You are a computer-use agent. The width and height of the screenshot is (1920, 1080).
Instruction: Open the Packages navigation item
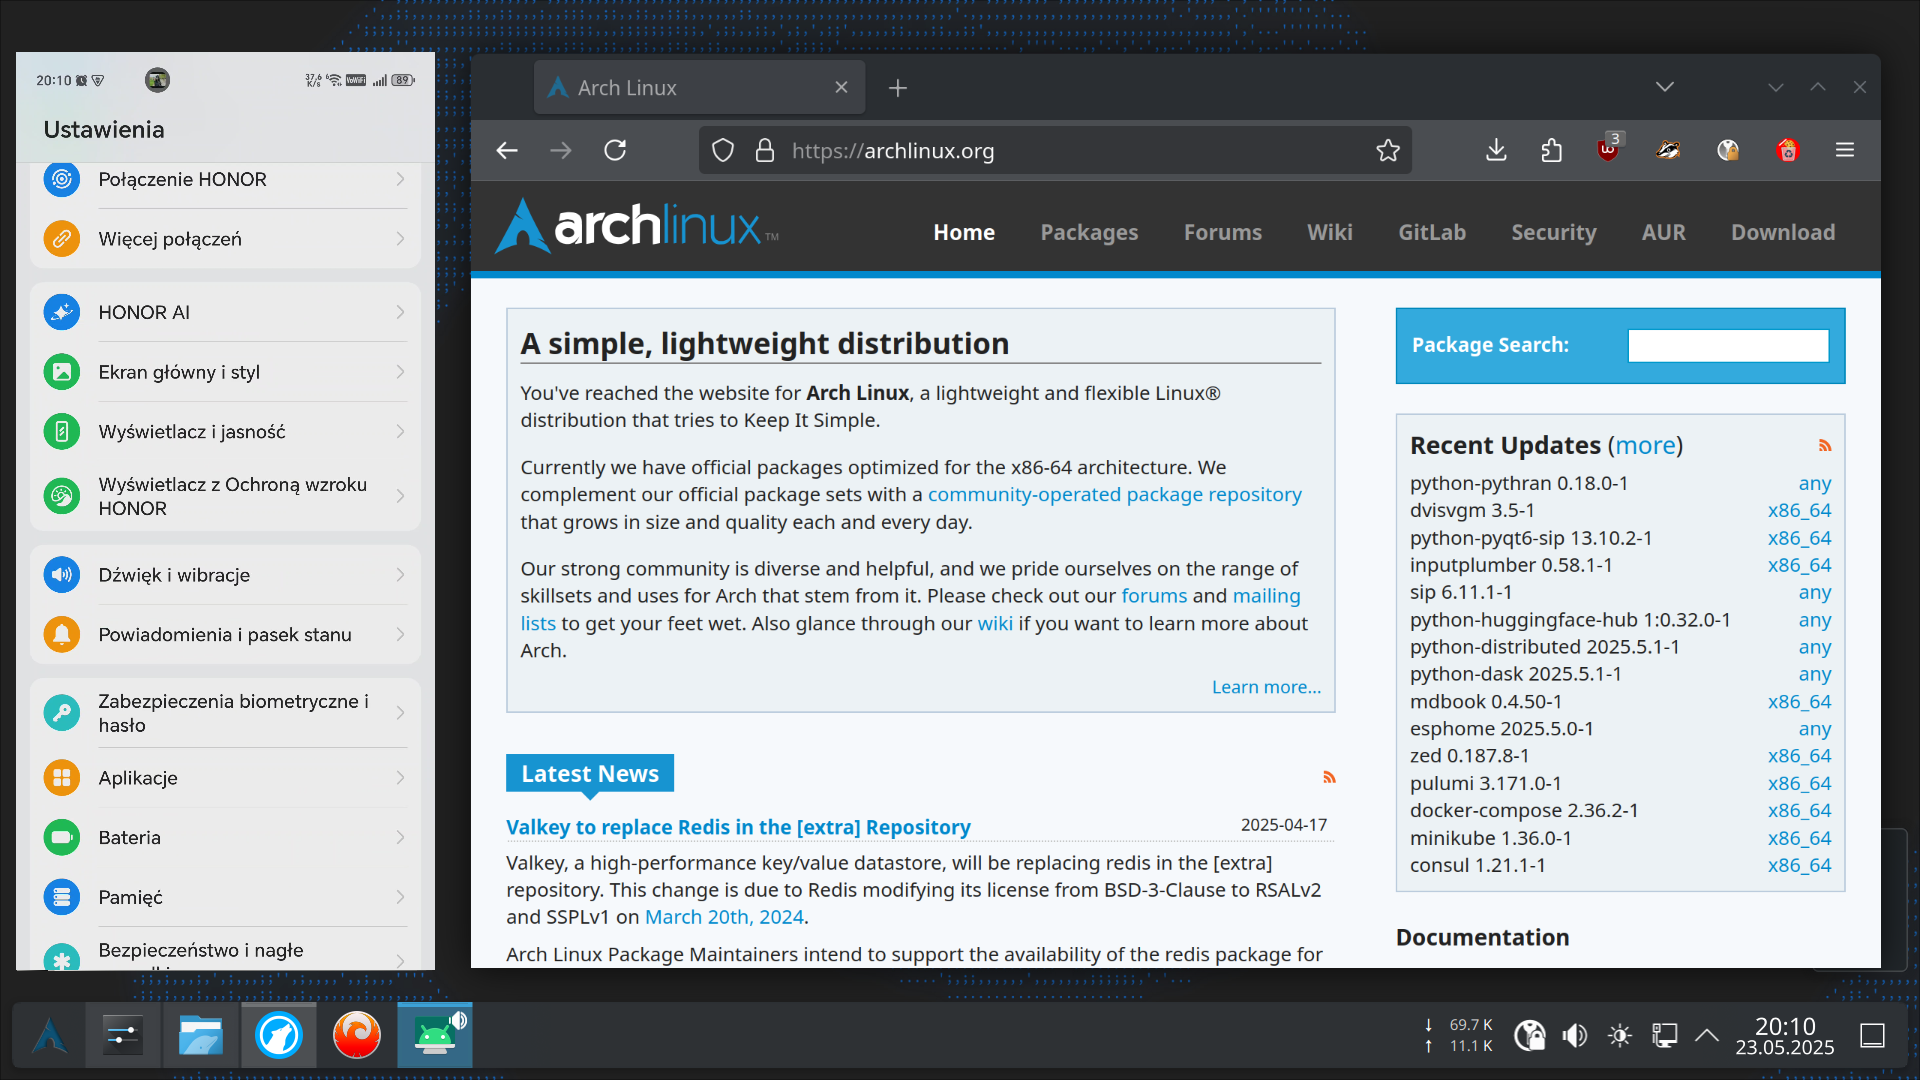pos(1089,232)
